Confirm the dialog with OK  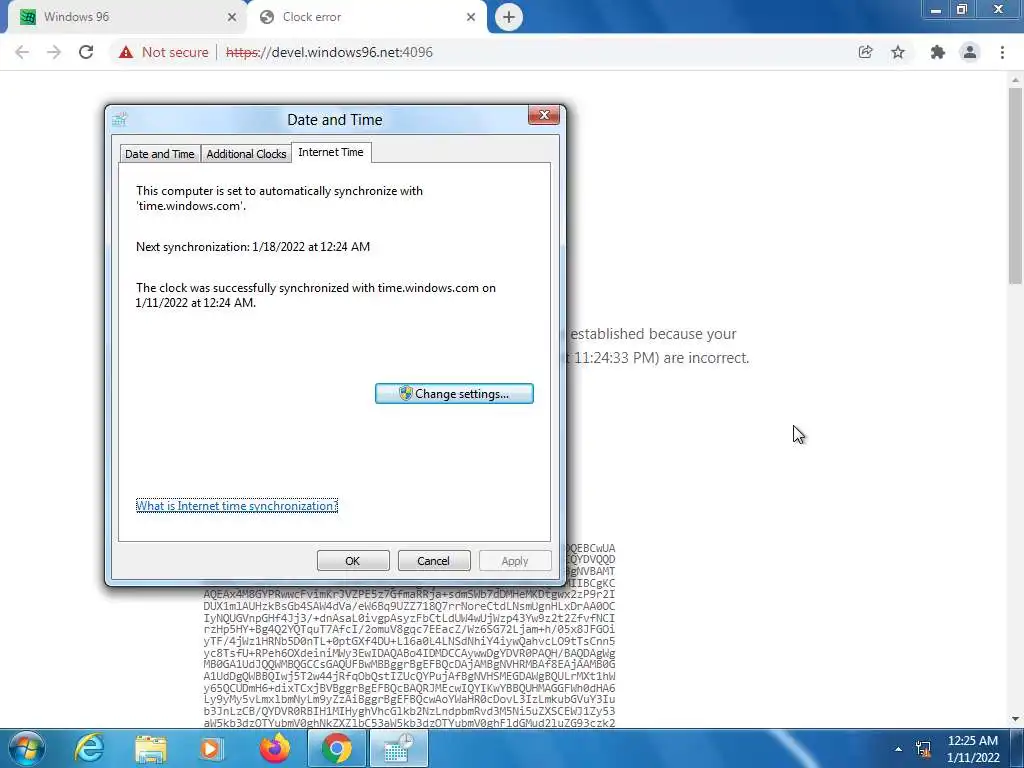pos(353,561)
